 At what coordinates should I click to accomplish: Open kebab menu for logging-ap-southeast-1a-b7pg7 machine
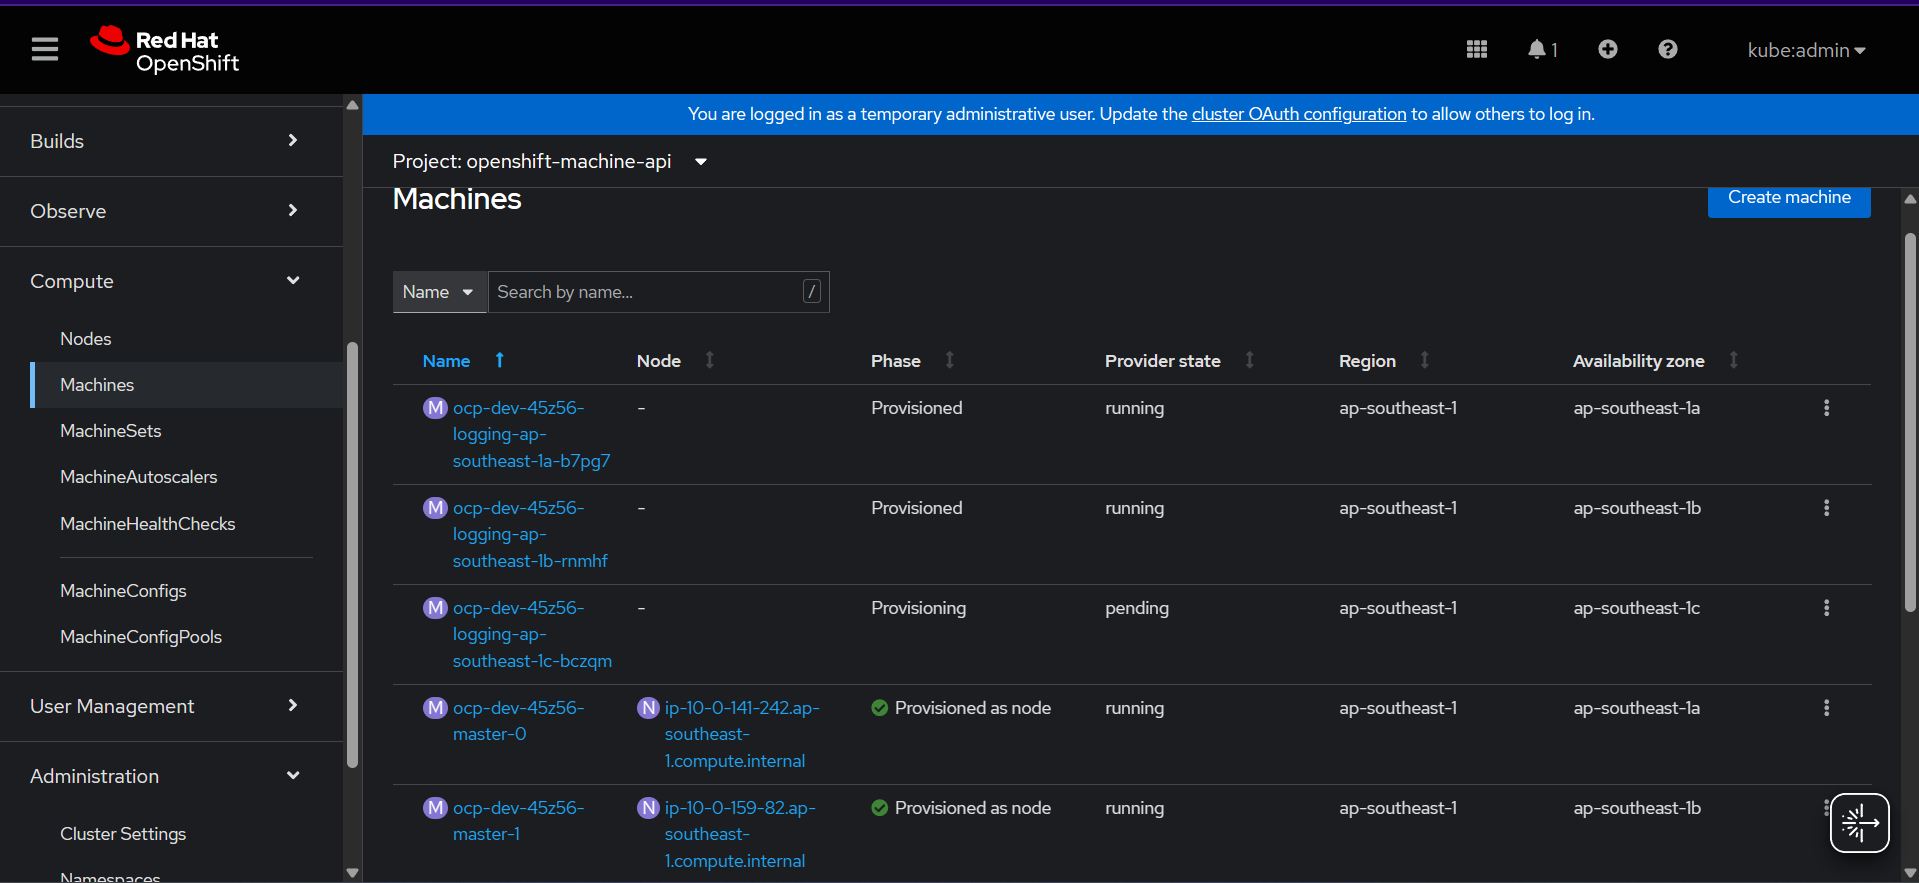[1826, 408]
